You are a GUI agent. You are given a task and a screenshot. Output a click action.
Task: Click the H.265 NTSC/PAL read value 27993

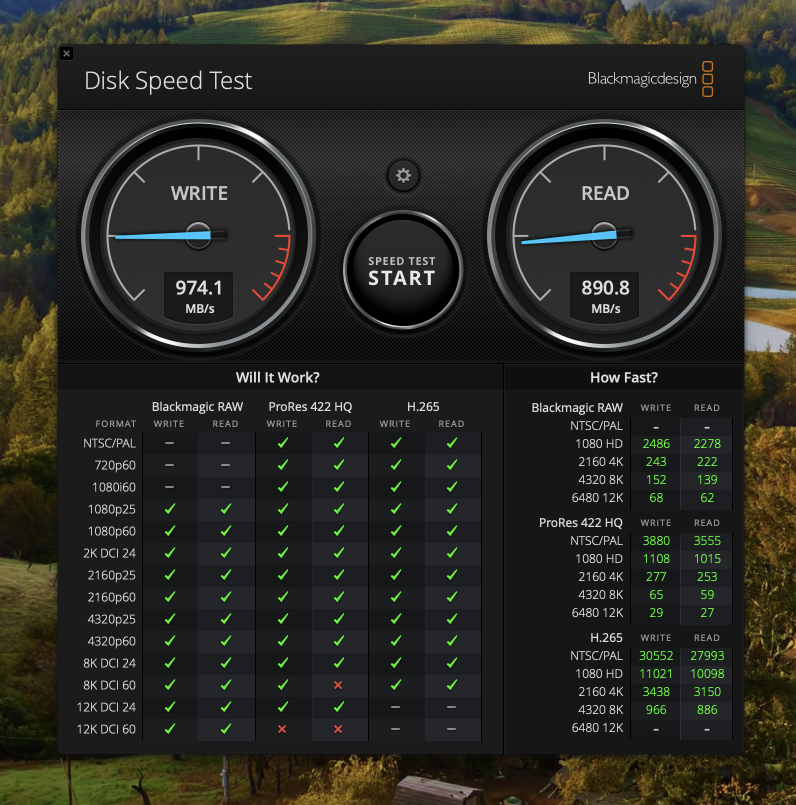point(707,656)
